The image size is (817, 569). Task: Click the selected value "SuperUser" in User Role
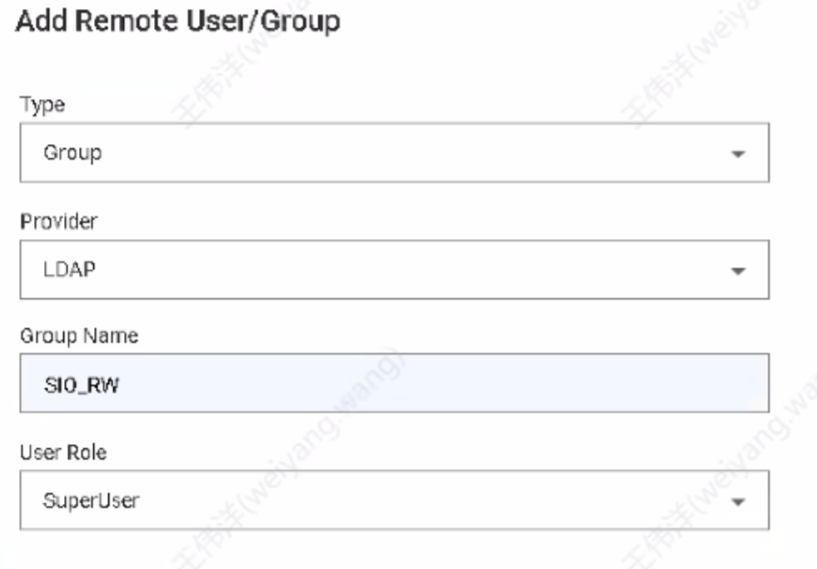91,500
